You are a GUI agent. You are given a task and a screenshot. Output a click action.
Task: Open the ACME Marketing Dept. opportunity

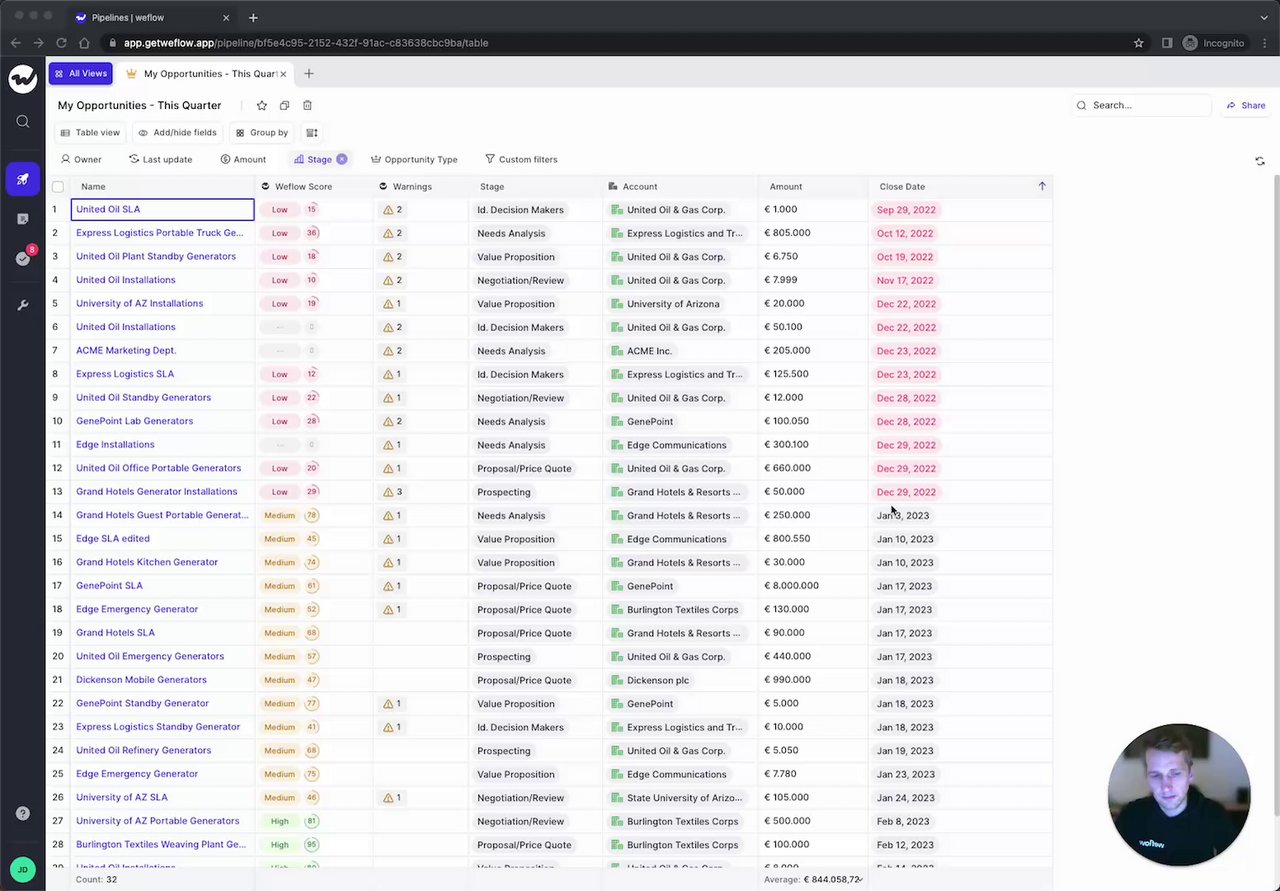[x=126, y=351]
